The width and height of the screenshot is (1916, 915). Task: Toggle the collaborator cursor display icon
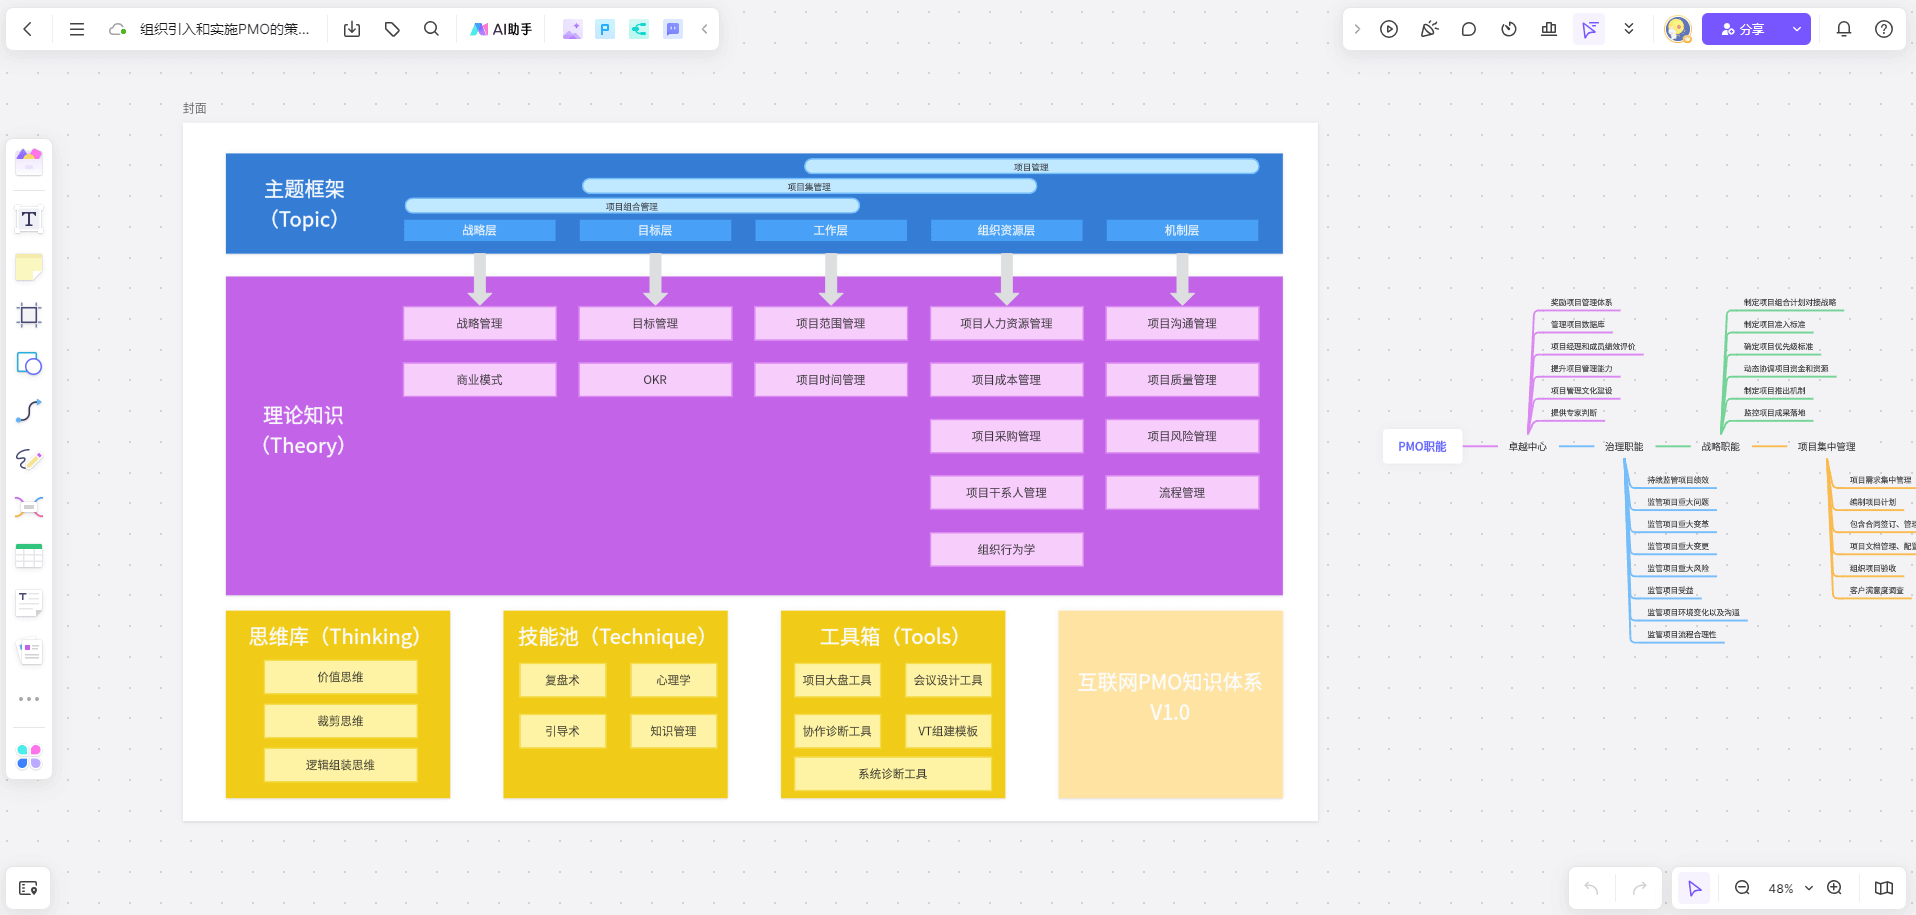point(1589,29)
